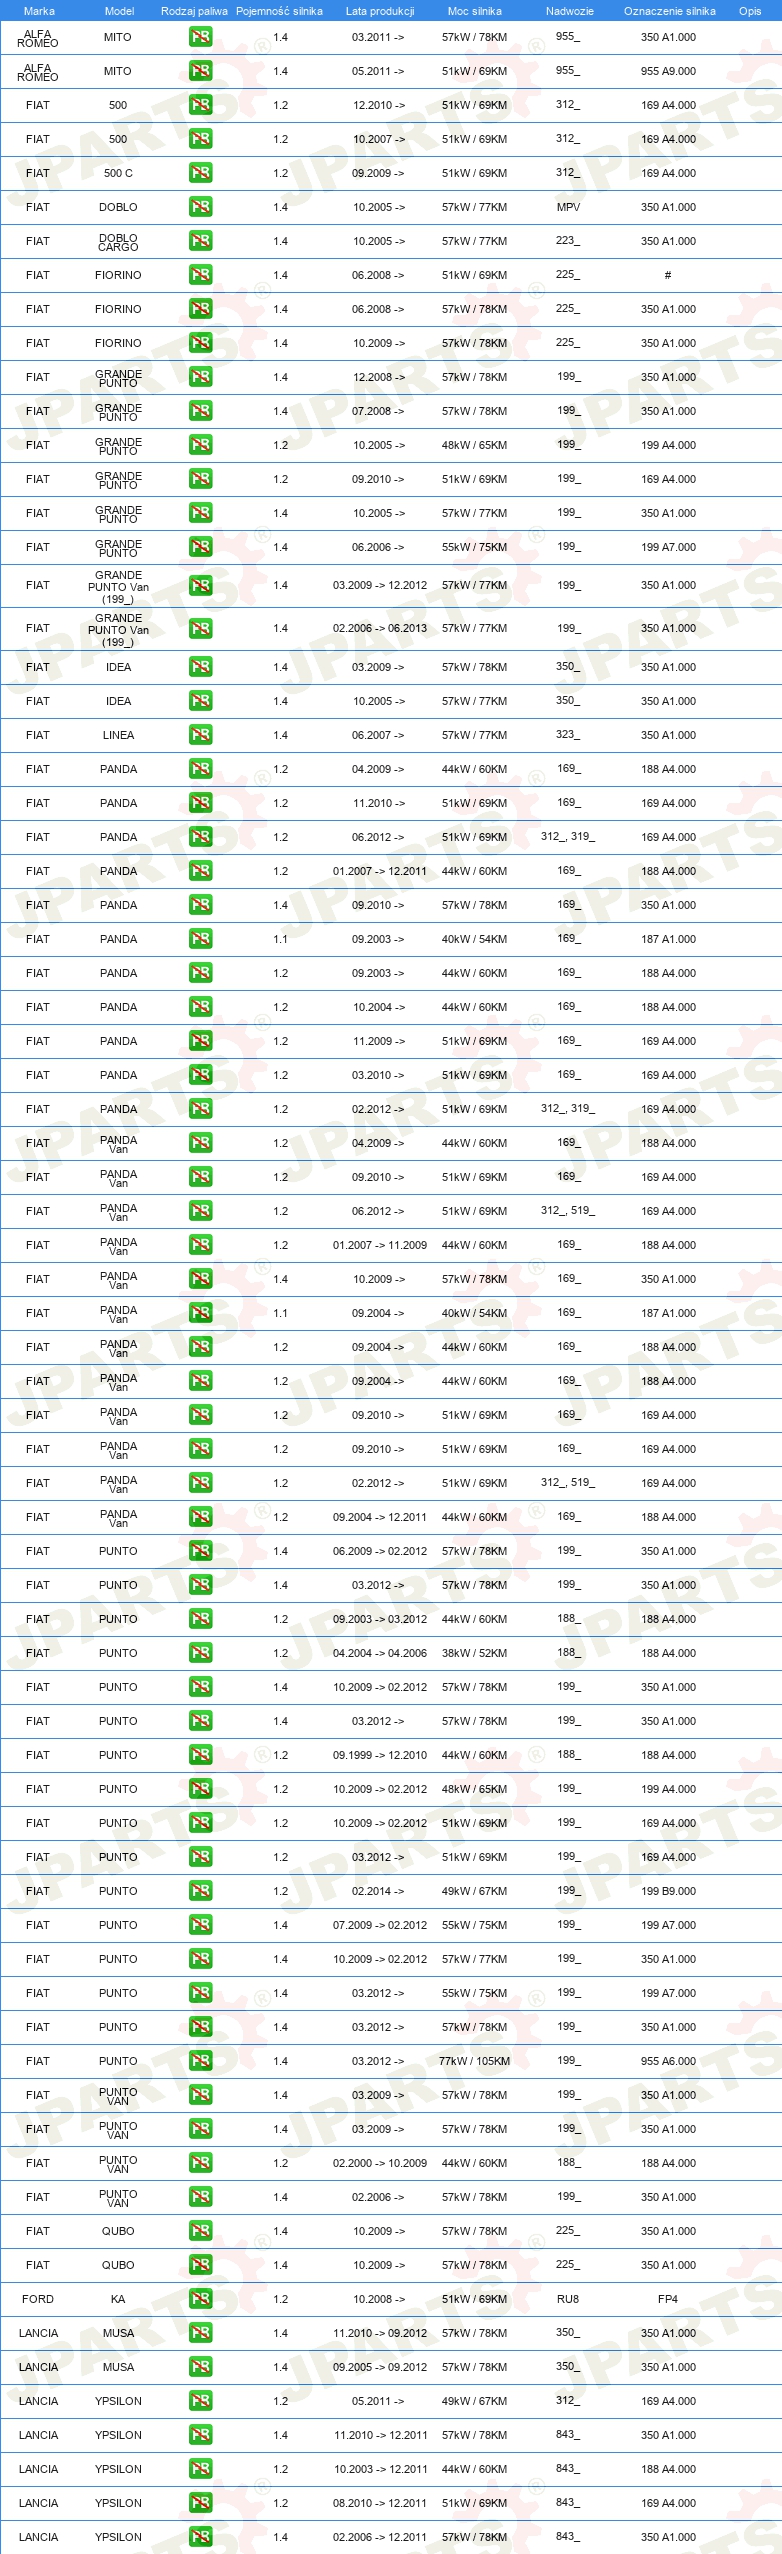Screen dimensions: 782x2554
Task: Select engine code '955 A9.000'
Action: click(668, 71)
